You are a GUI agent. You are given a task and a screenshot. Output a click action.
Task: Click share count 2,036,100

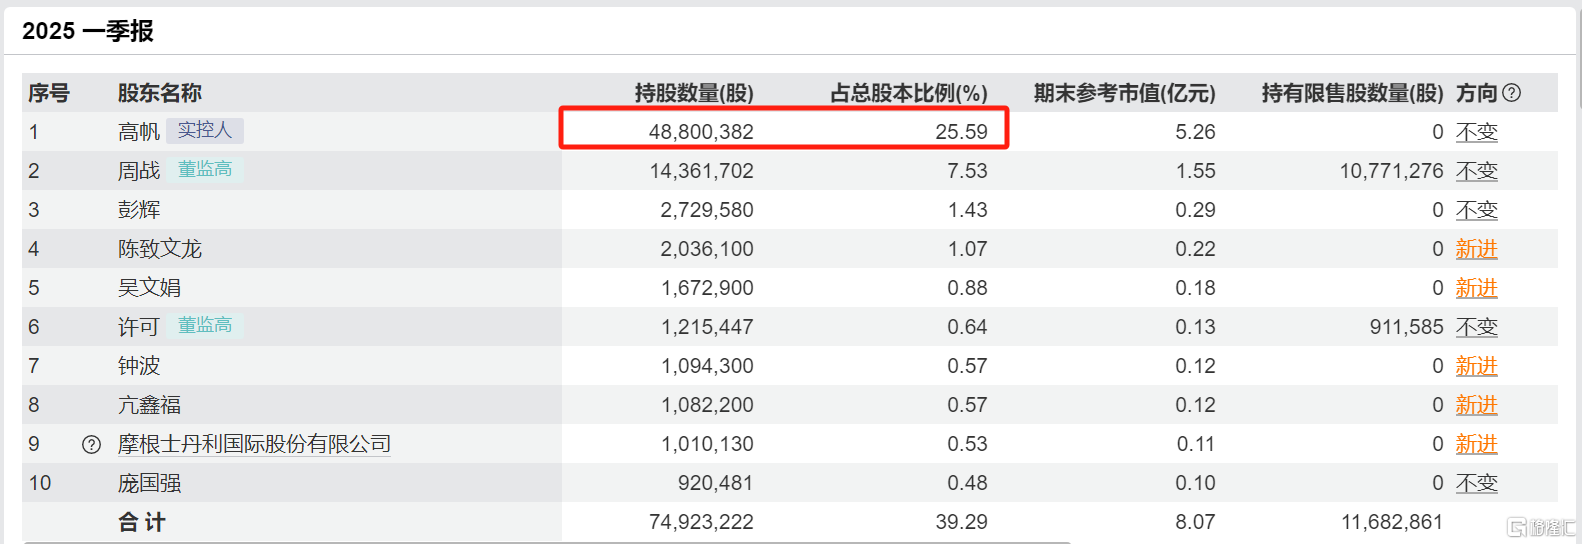coord(707,249)
